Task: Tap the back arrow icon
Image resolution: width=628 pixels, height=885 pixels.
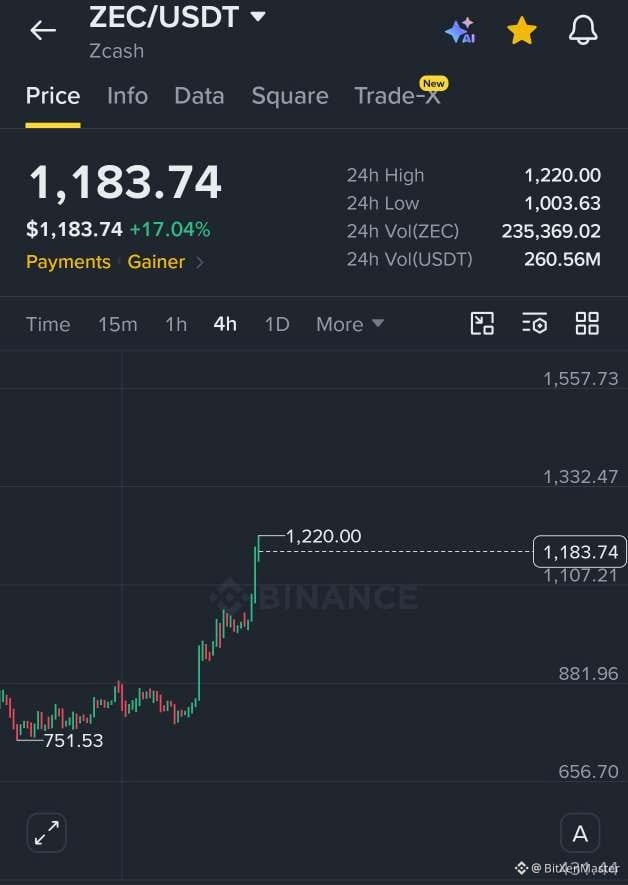Action: click(43, 30)
